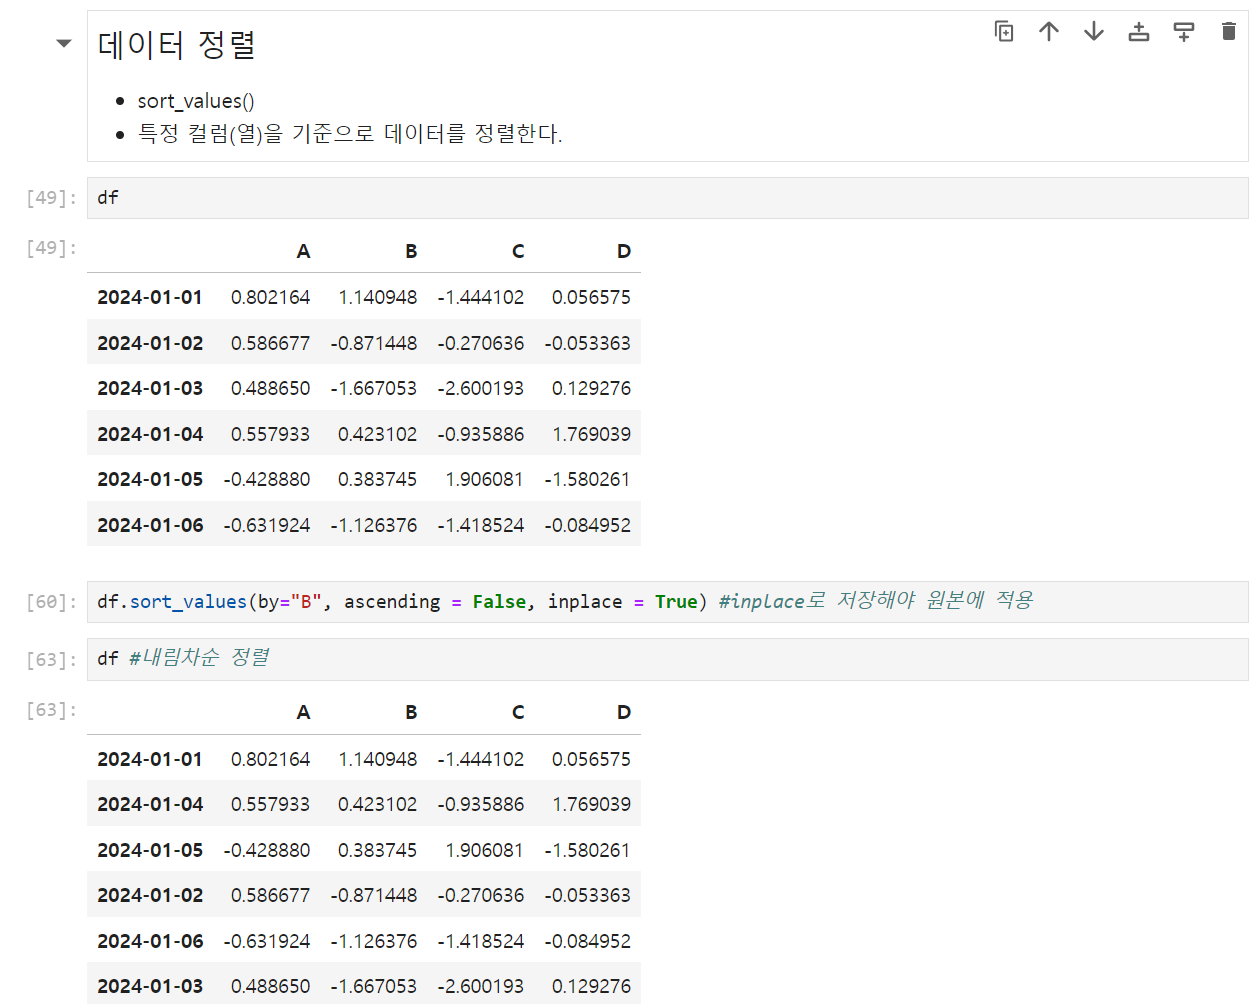Move the cell down with arrow icon

(1094, 32)
